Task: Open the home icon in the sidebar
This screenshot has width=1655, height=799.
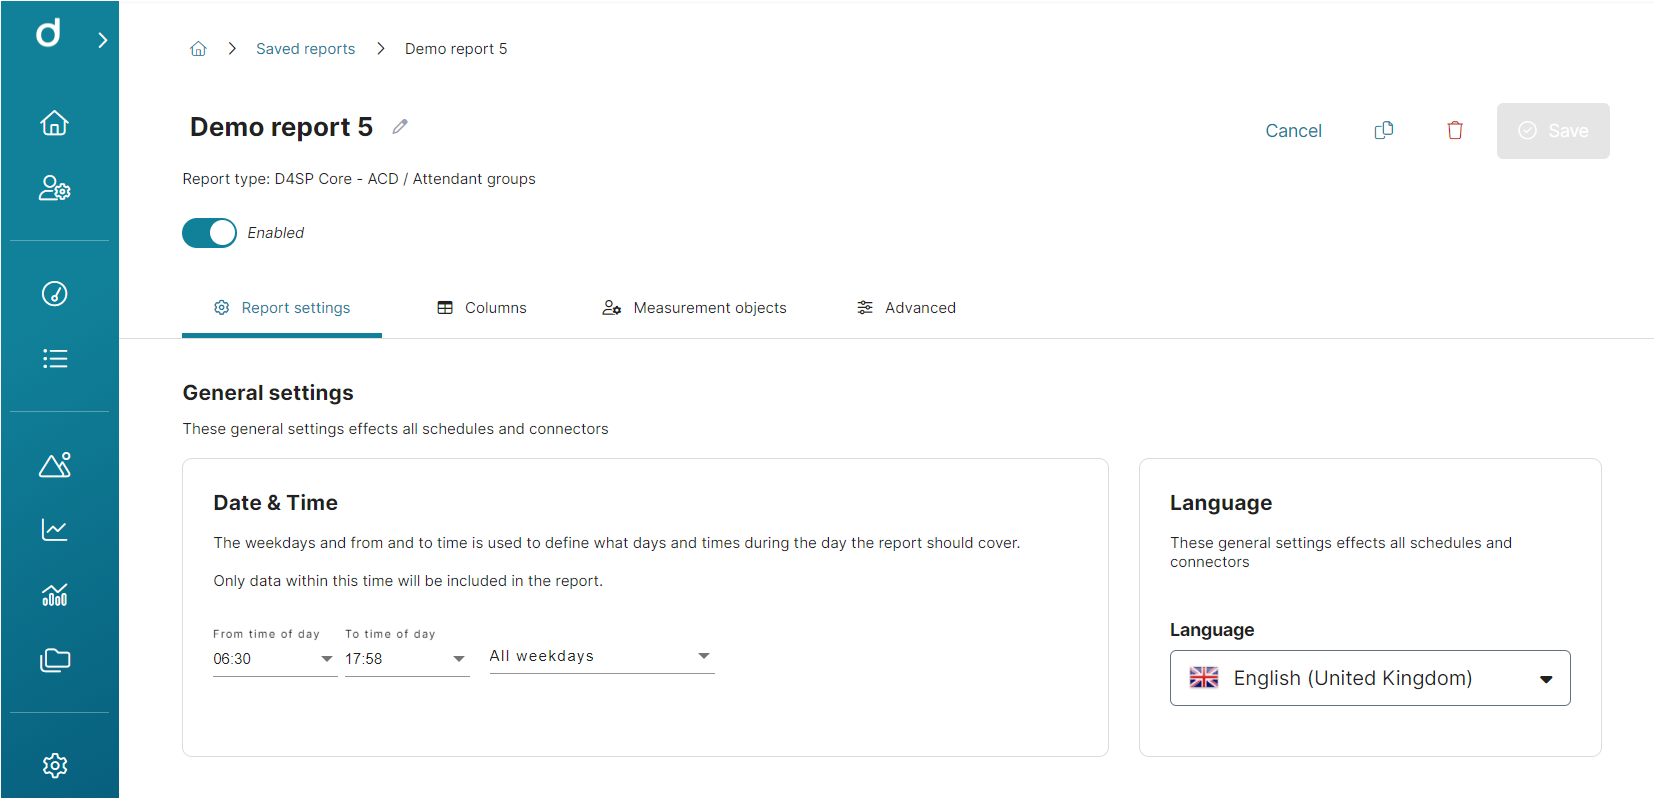Action: (54, 123)
